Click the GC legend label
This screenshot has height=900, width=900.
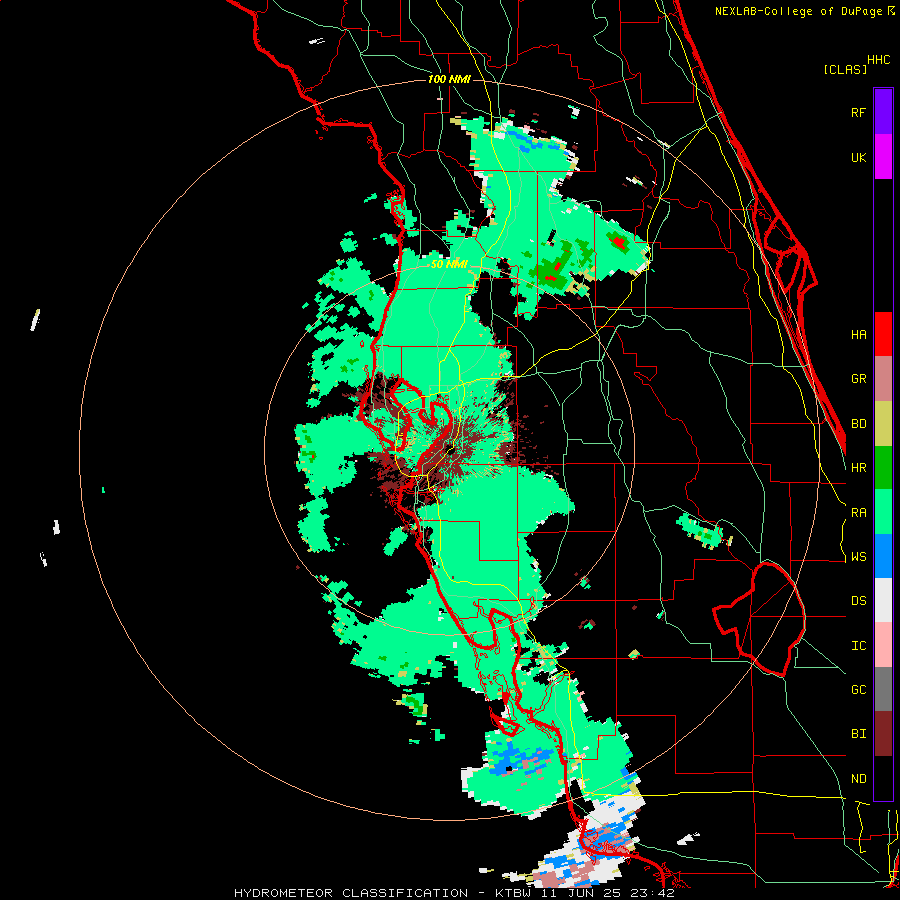coord(858,689)
